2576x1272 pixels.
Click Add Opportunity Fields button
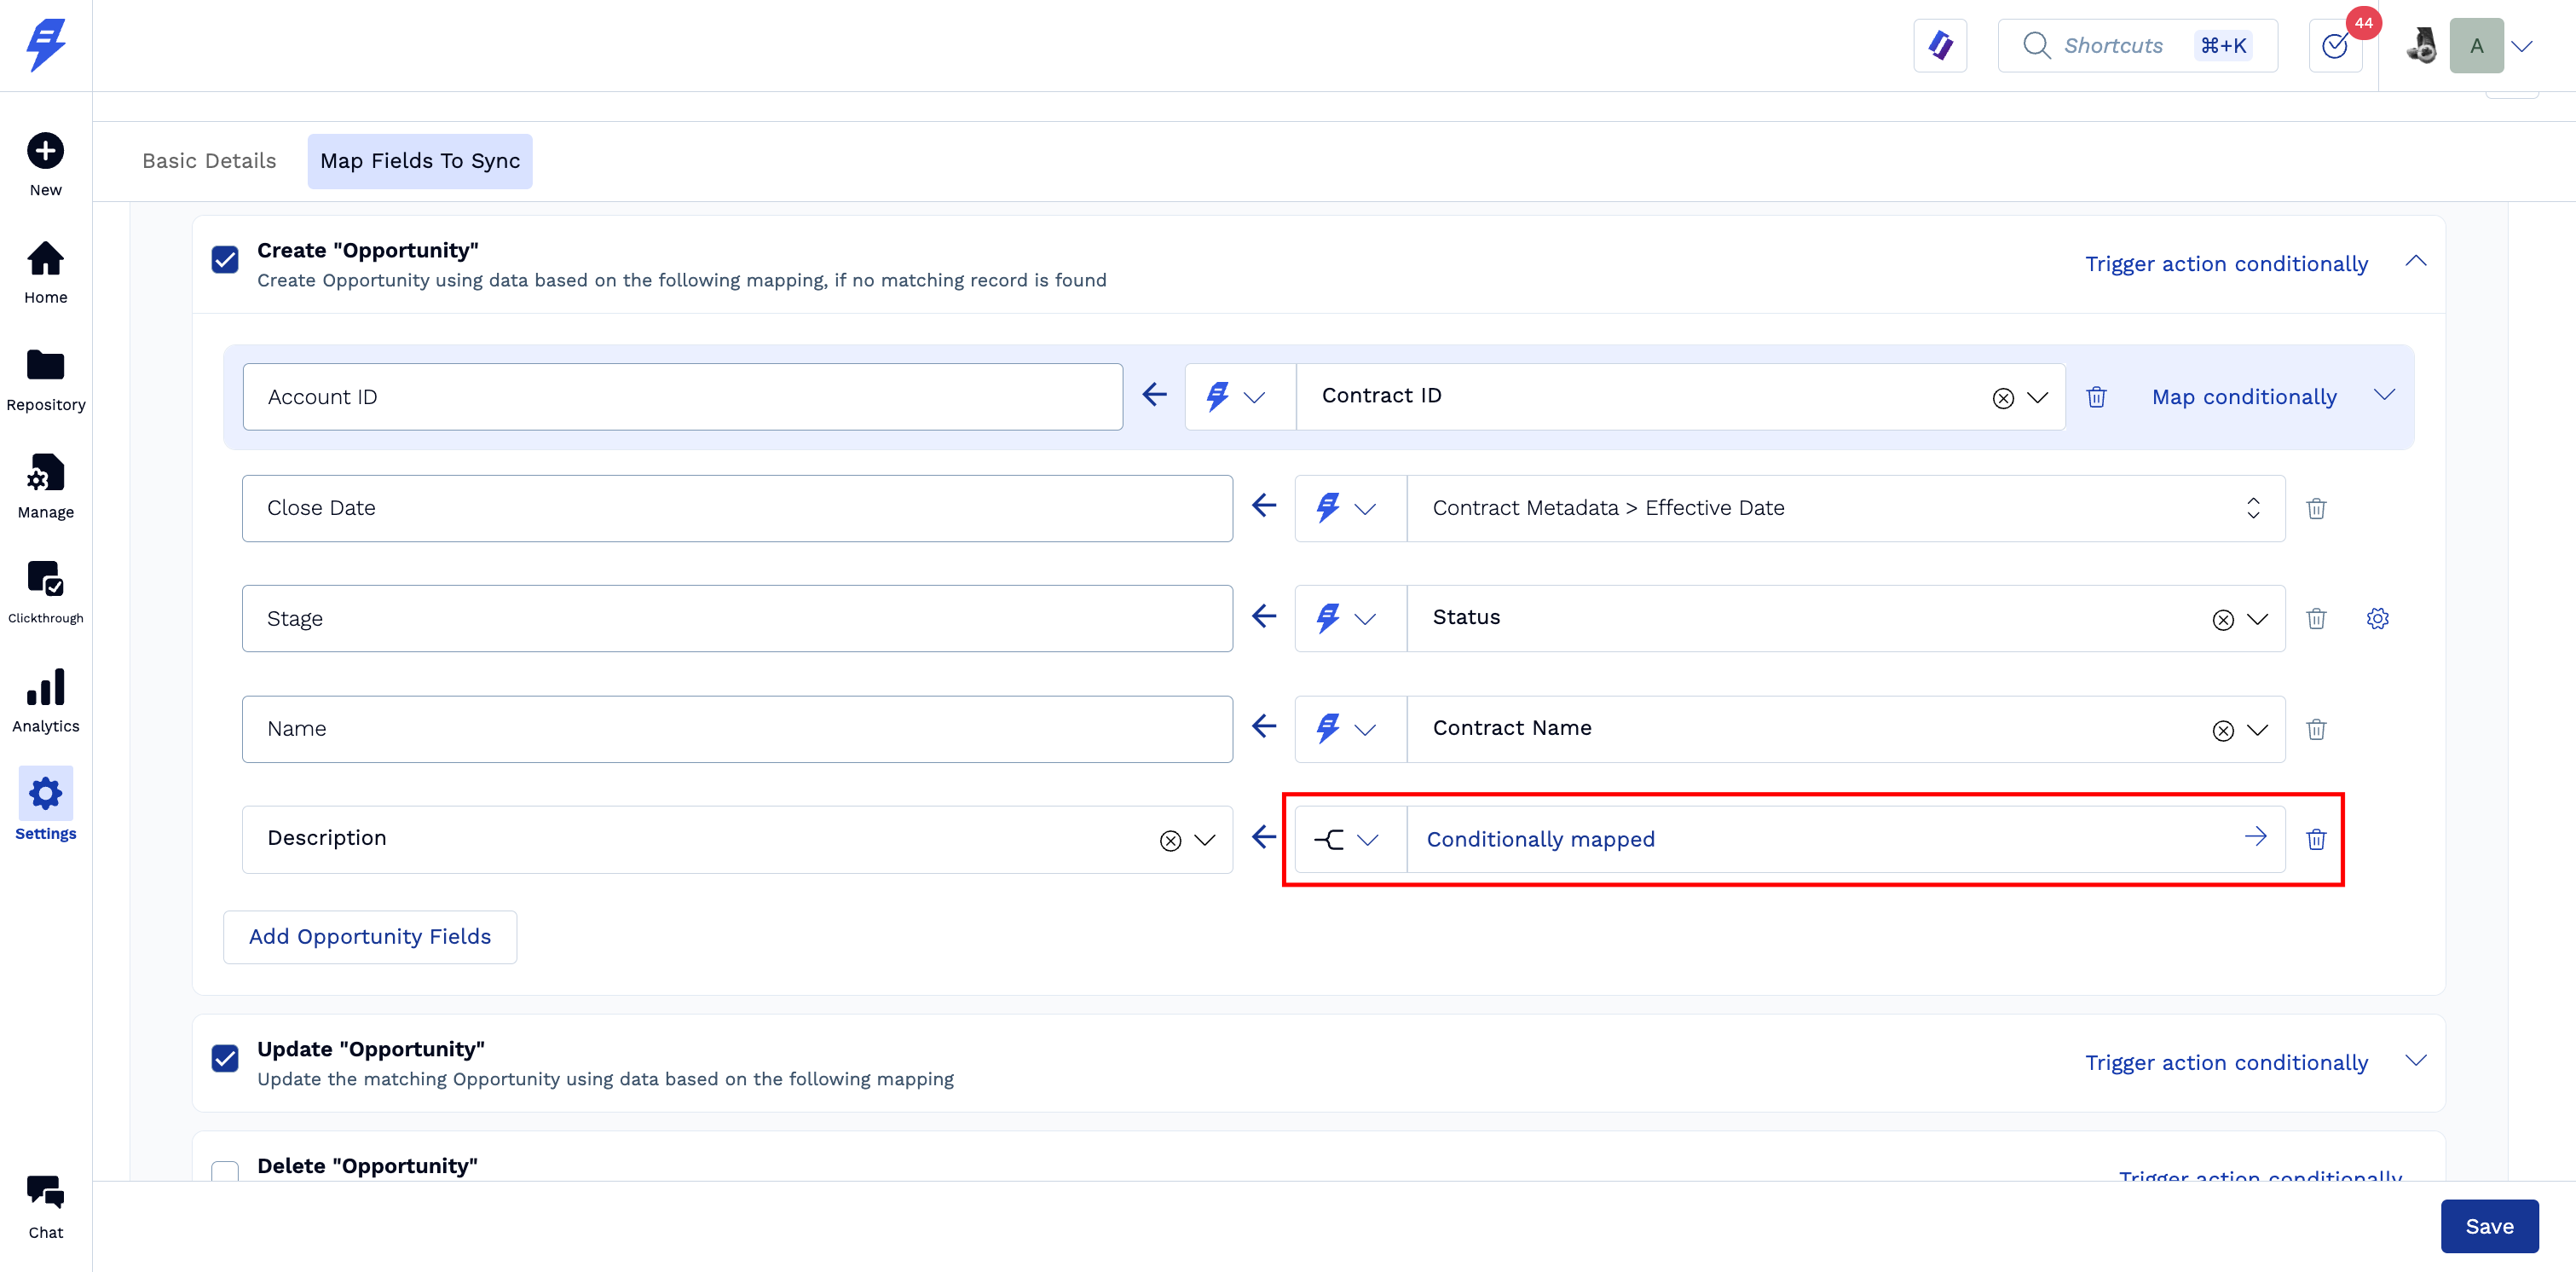(x=369, y=937)
